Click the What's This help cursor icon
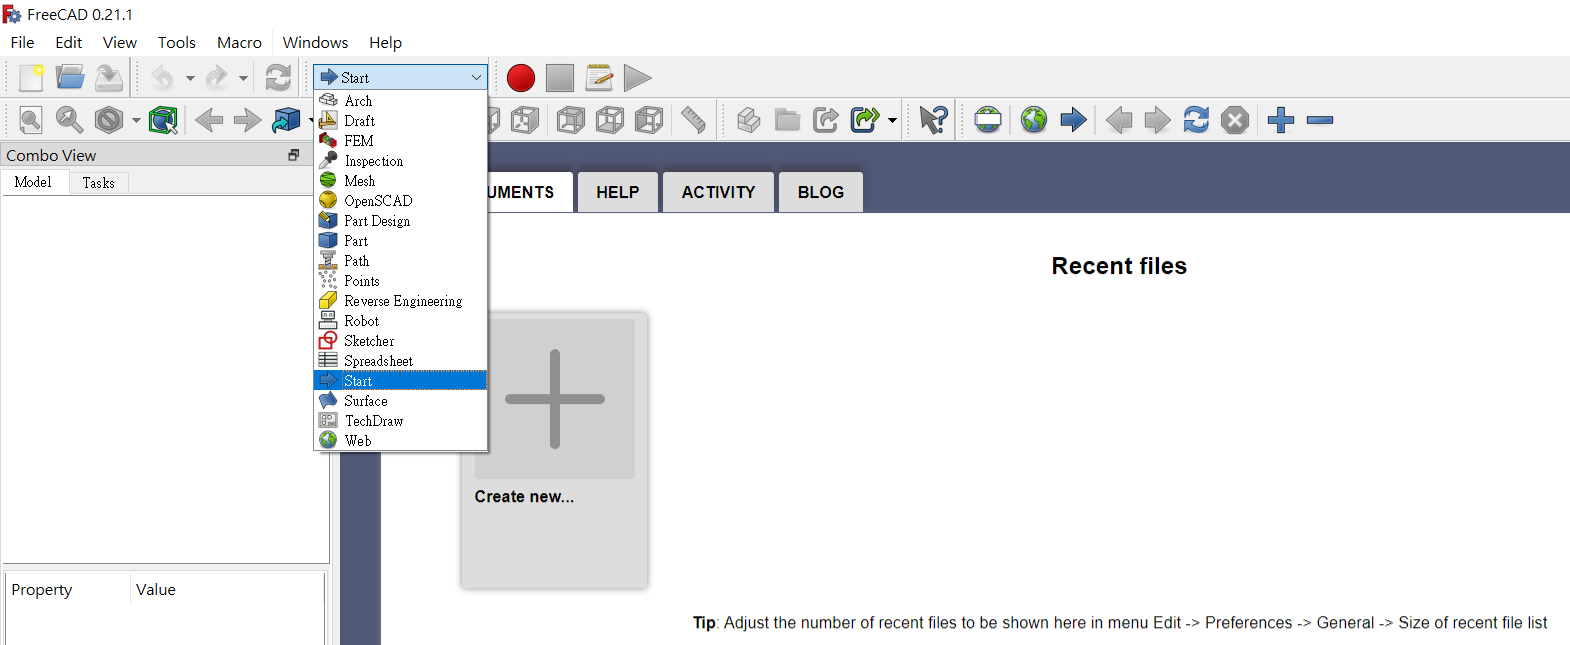This screenshot has height=645, width=1570. (x=933, y=120)
